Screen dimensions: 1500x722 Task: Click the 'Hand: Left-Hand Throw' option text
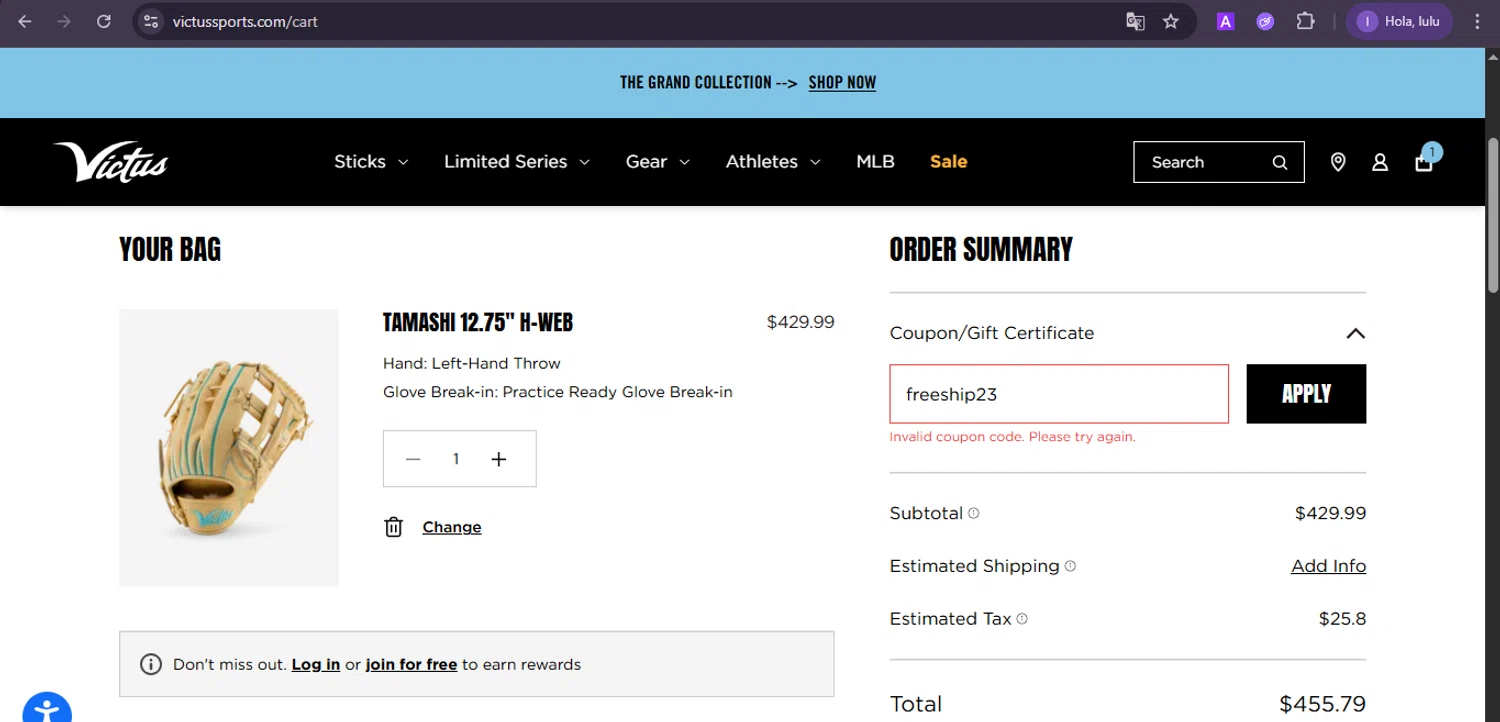pos(471,363)
